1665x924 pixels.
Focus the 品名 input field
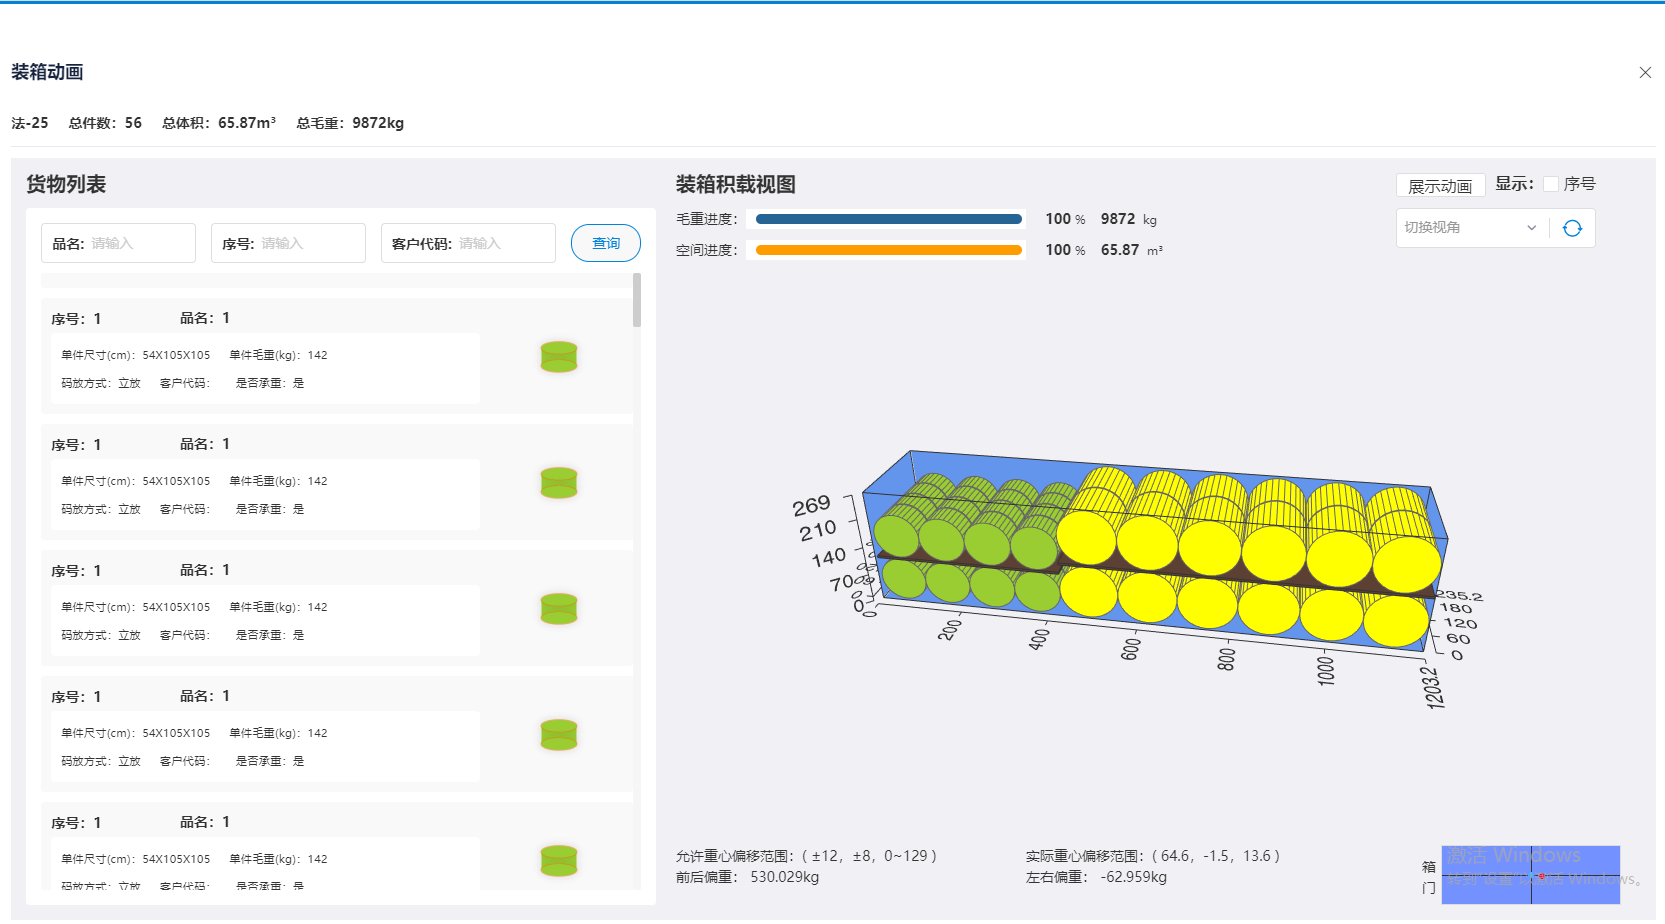138,243
